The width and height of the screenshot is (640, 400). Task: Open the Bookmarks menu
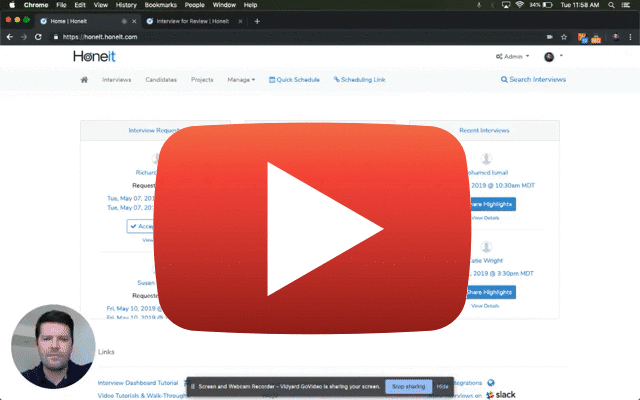[160, 5]
